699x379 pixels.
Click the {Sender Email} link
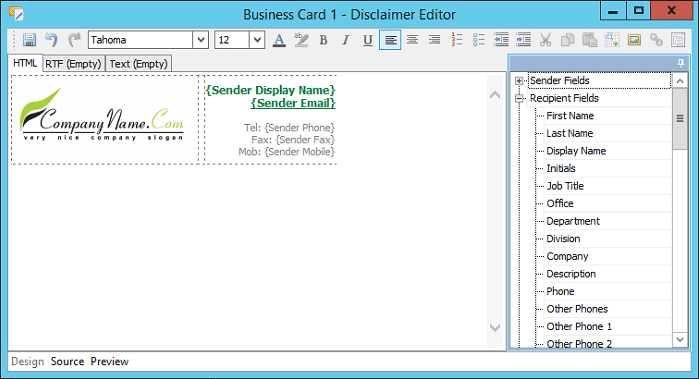[293, 103]
